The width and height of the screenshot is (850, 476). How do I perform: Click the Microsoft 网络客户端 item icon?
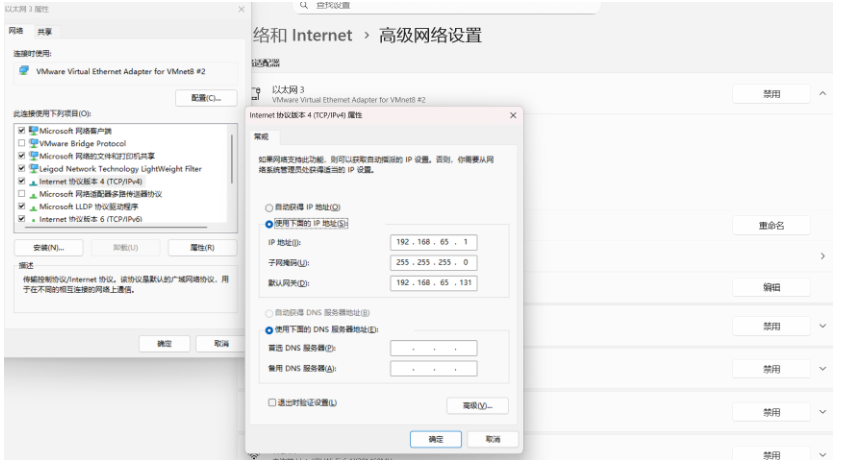coord(34,131)
